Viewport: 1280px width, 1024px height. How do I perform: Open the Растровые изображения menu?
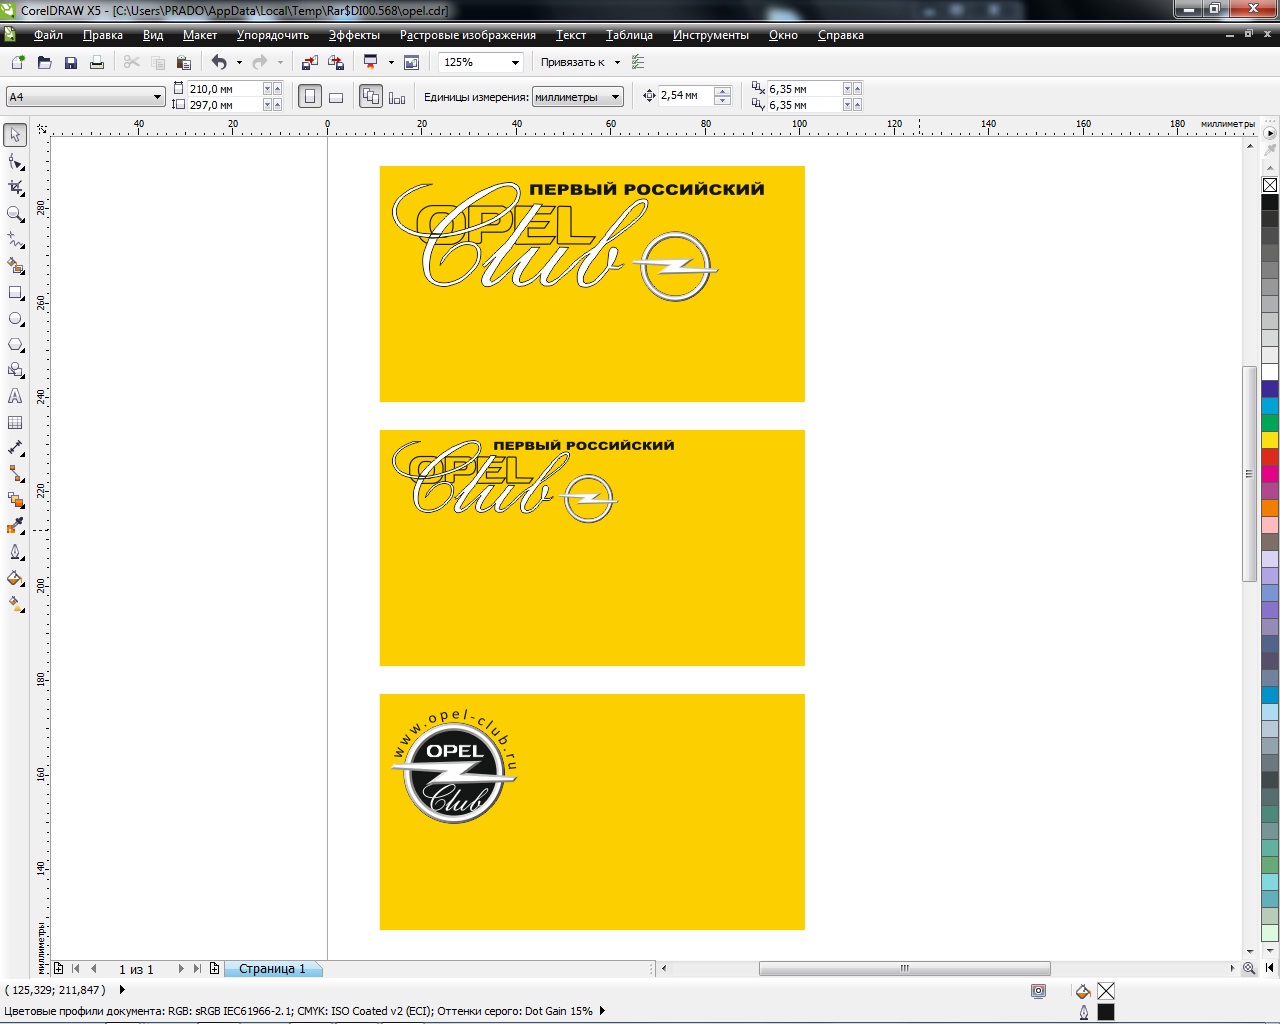(468, 35)
